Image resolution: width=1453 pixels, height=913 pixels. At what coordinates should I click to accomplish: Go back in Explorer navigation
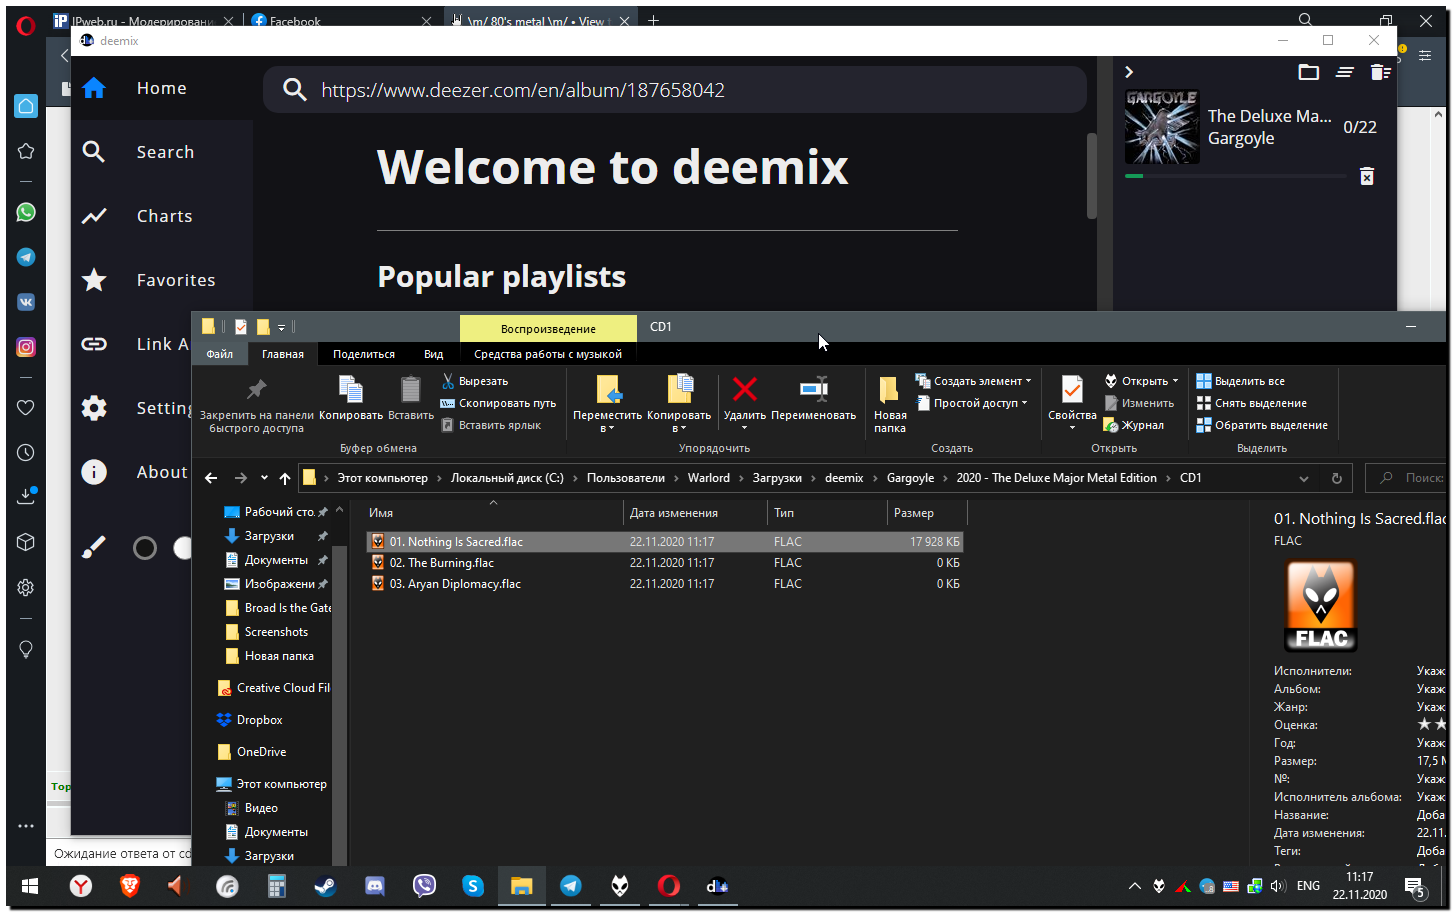click(211, 478)
